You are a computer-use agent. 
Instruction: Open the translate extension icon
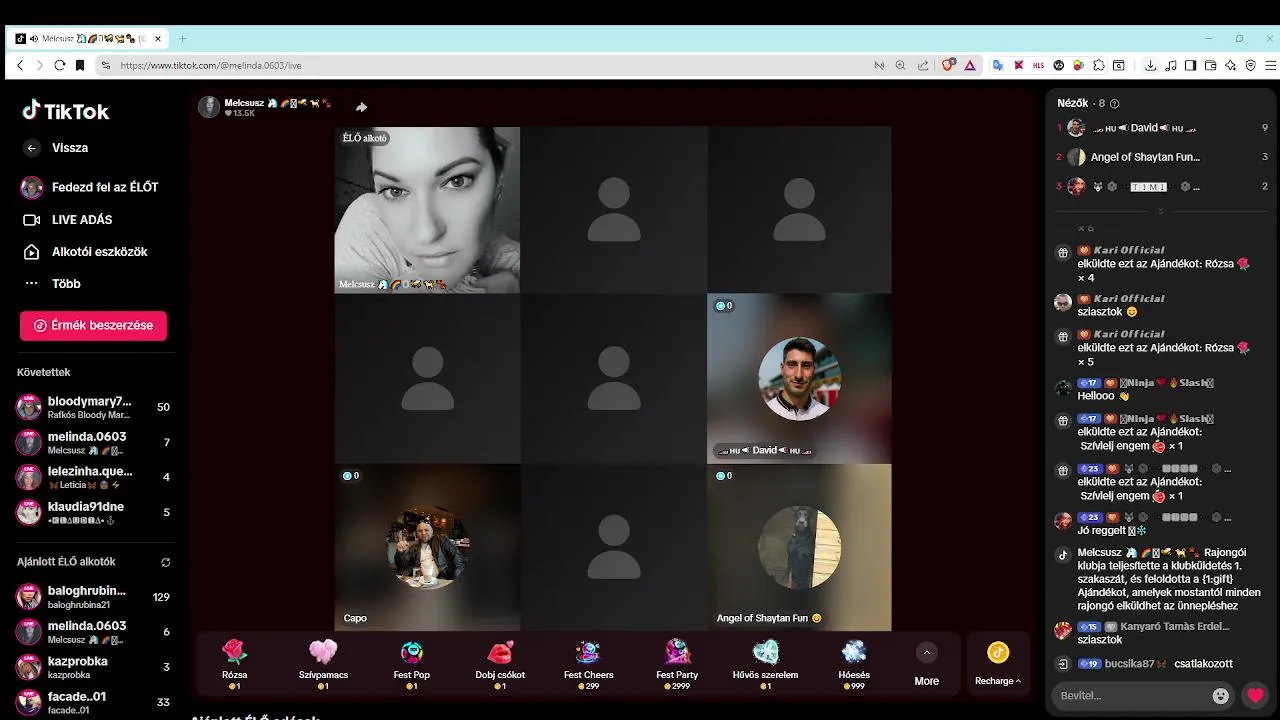tap(998, 65)
